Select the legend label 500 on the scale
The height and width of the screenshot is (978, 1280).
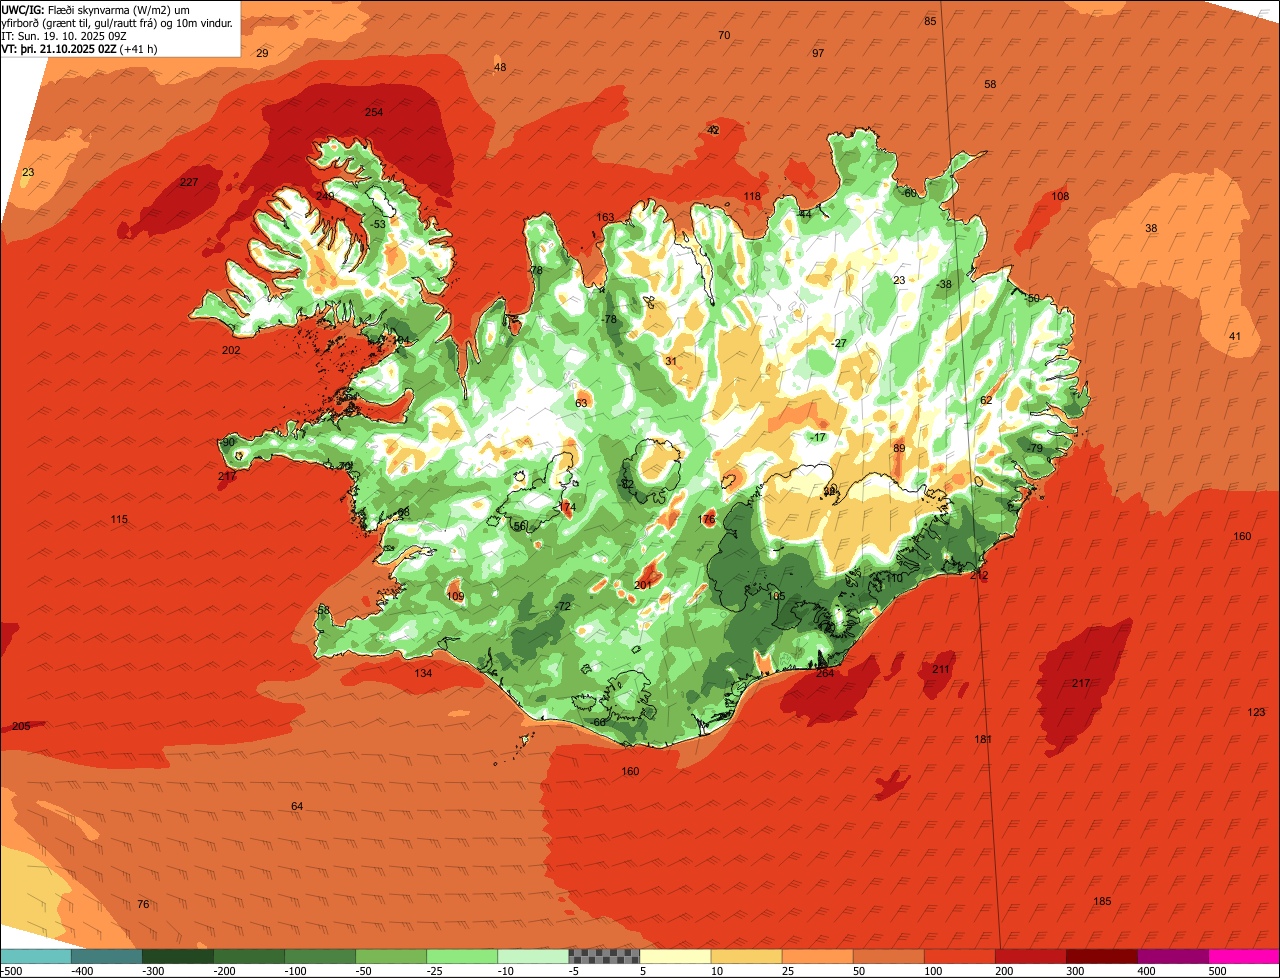1217,970
